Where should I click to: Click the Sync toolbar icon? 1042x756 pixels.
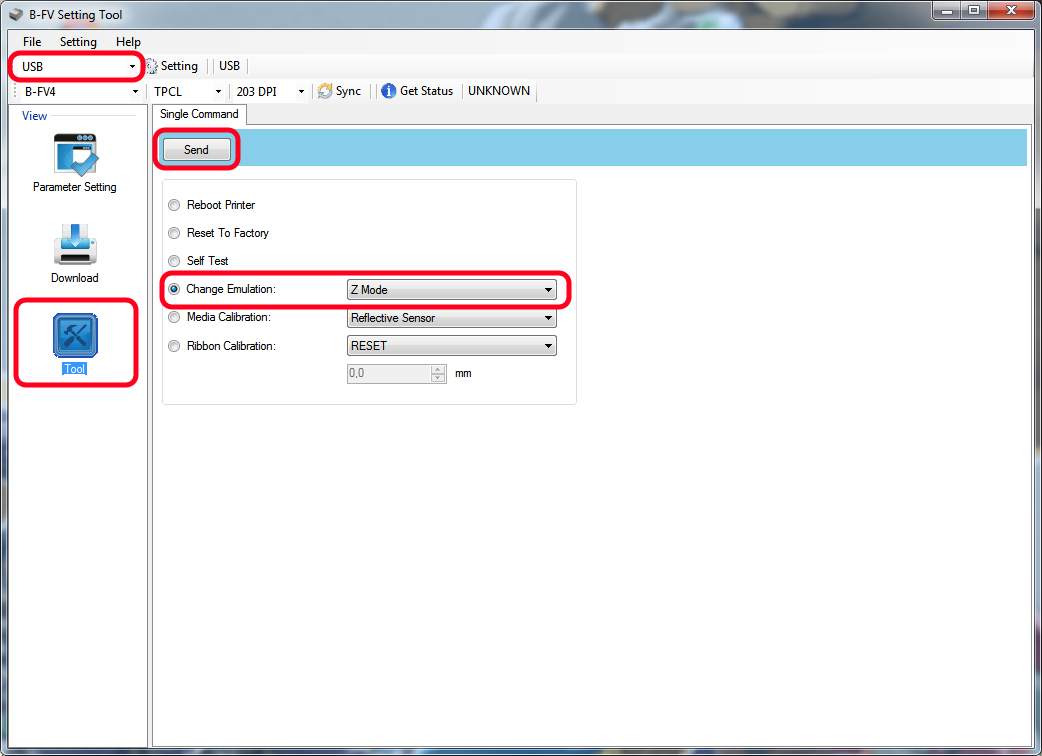click(x=324, y=91)
